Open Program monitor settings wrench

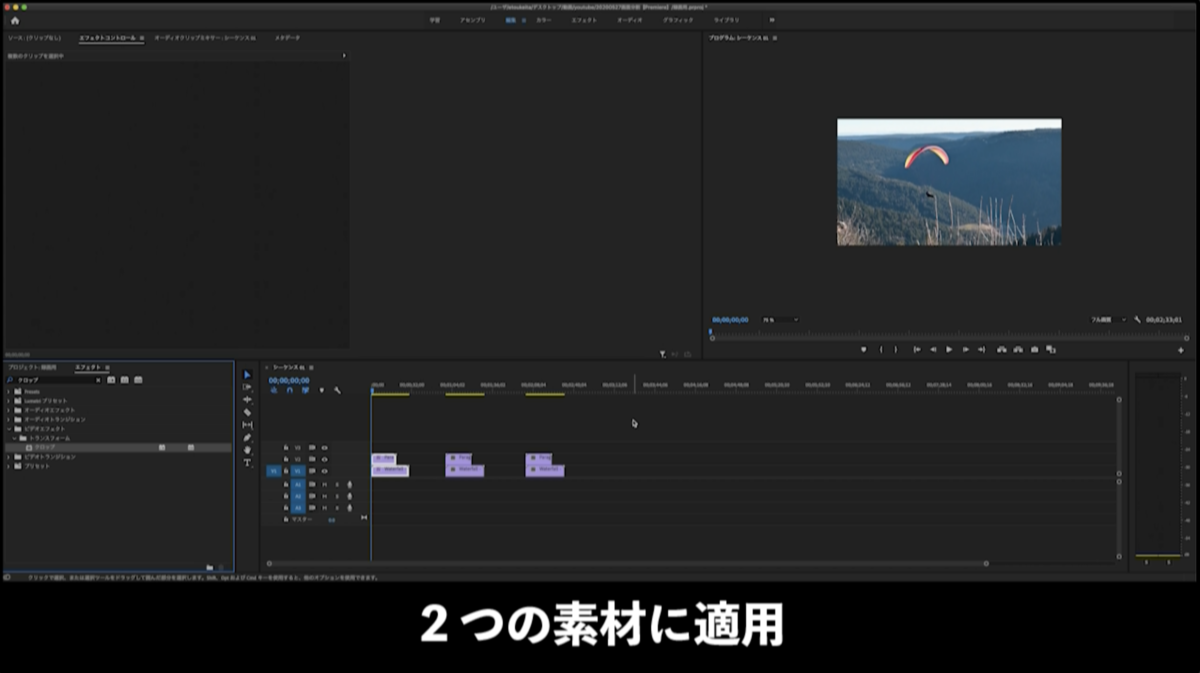click(x=1137, y=320)
